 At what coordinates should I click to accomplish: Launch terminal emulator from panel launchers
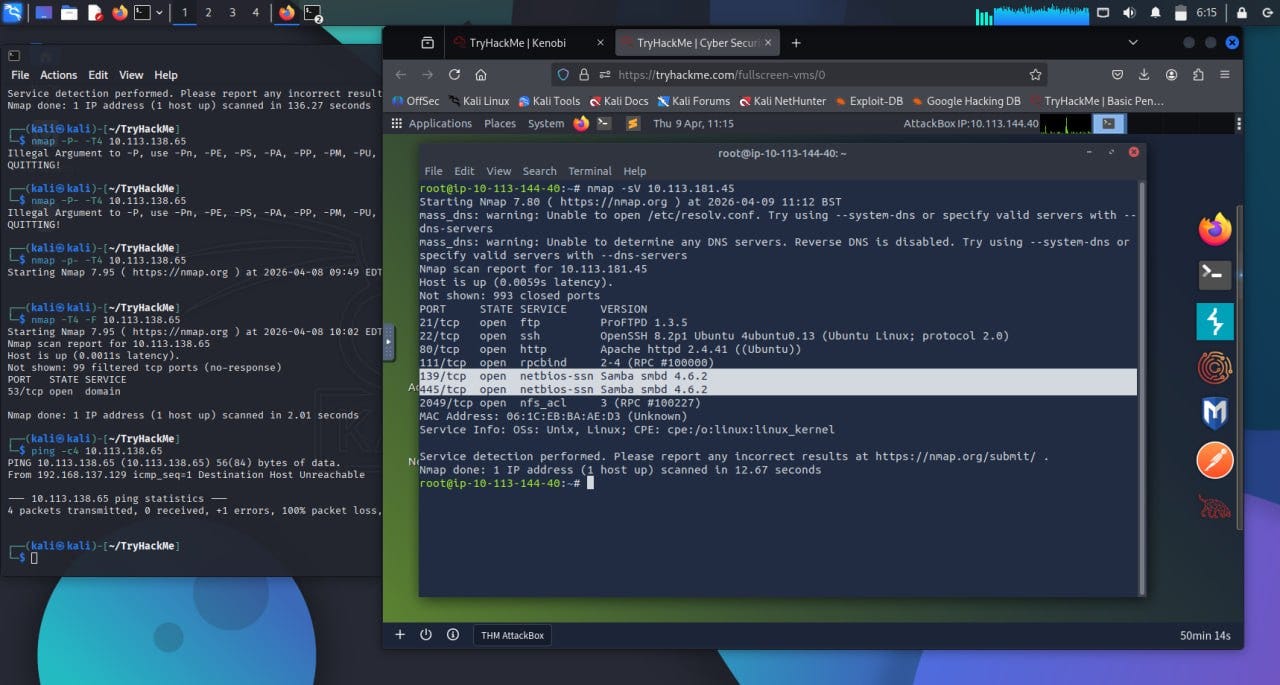click(143, 13)
